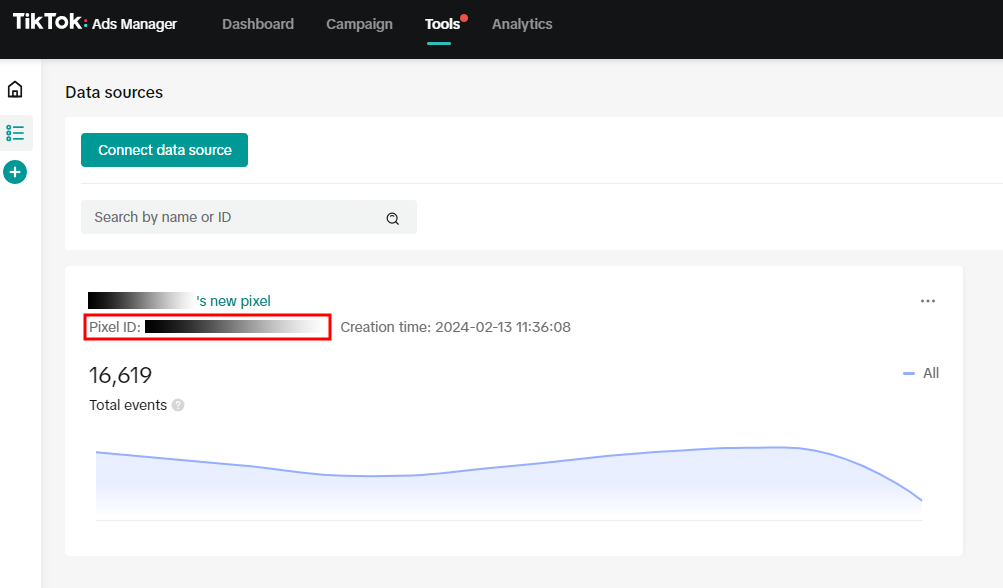Screen dimensions: 1003x588
Task: Click the Pixel ID value
Action: click(236, 327)
